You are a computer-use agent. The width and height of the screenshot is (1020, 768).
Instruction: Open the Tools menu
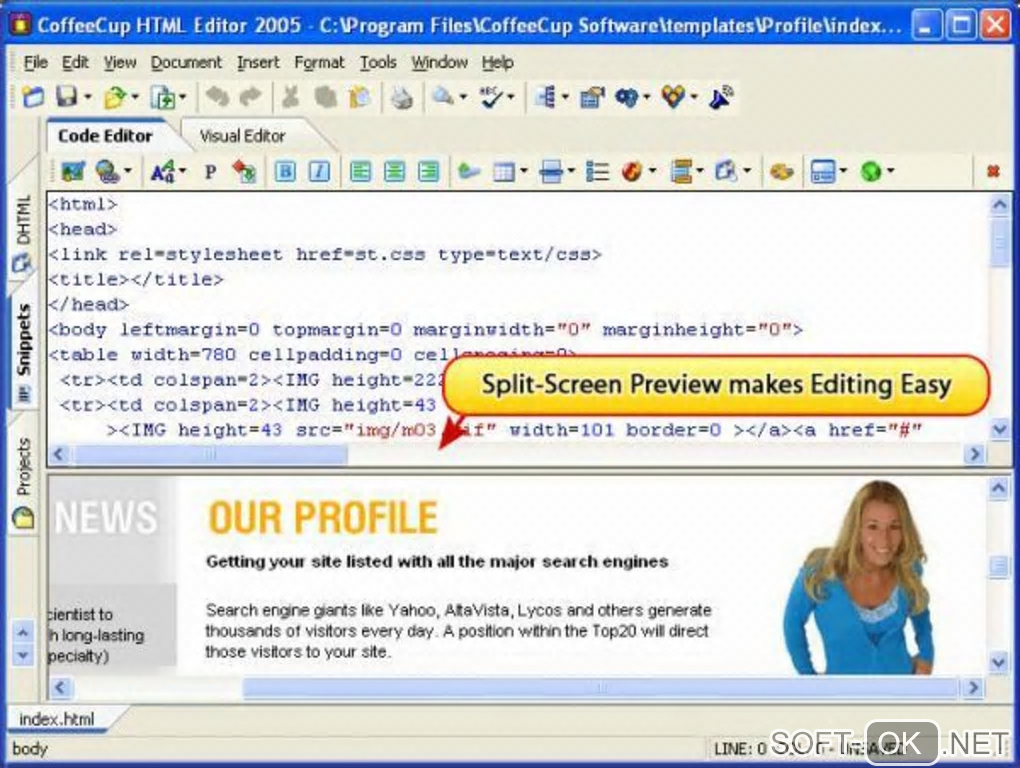click(x=378, y=62)
